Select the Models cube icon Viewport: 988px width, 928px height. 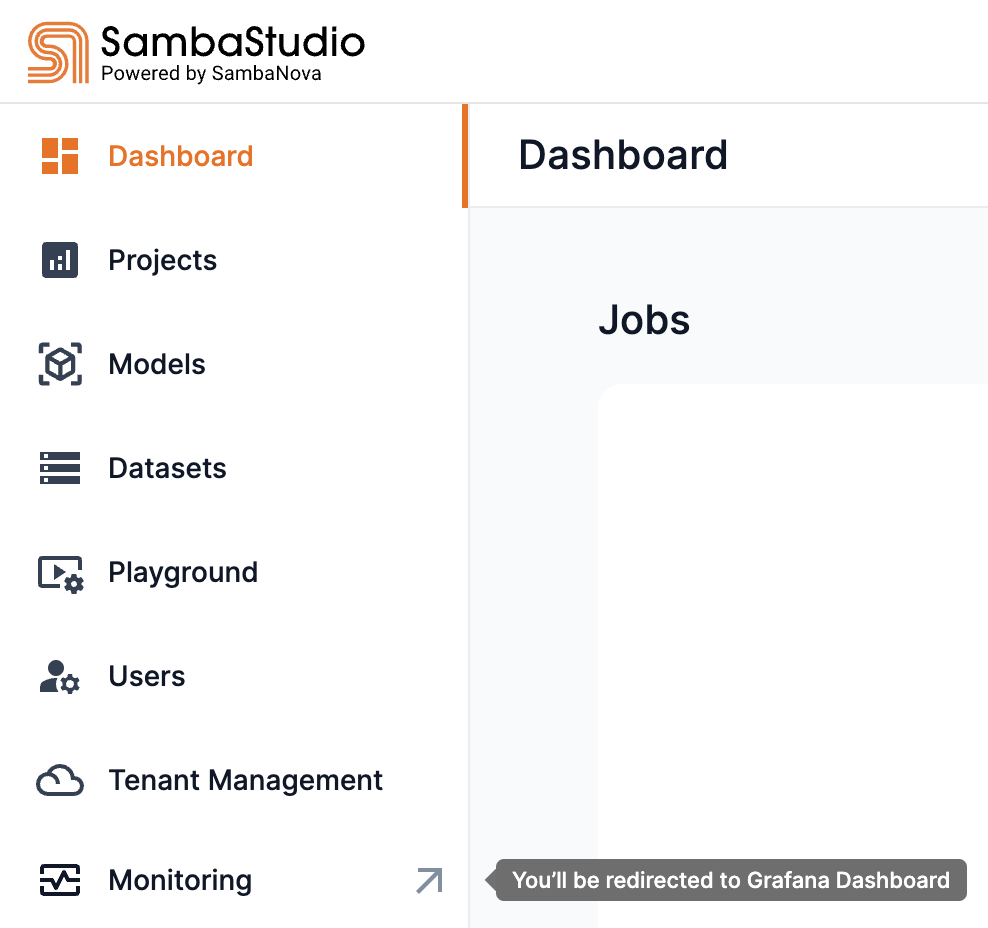(x=60, y=364)
